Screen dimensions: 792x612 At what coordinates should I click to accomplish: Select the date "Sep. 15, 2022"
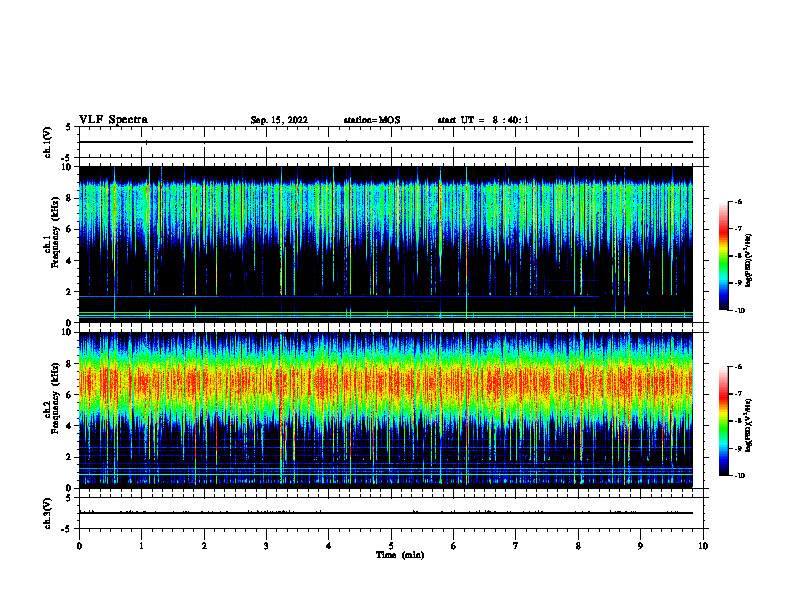click(279, 120)
